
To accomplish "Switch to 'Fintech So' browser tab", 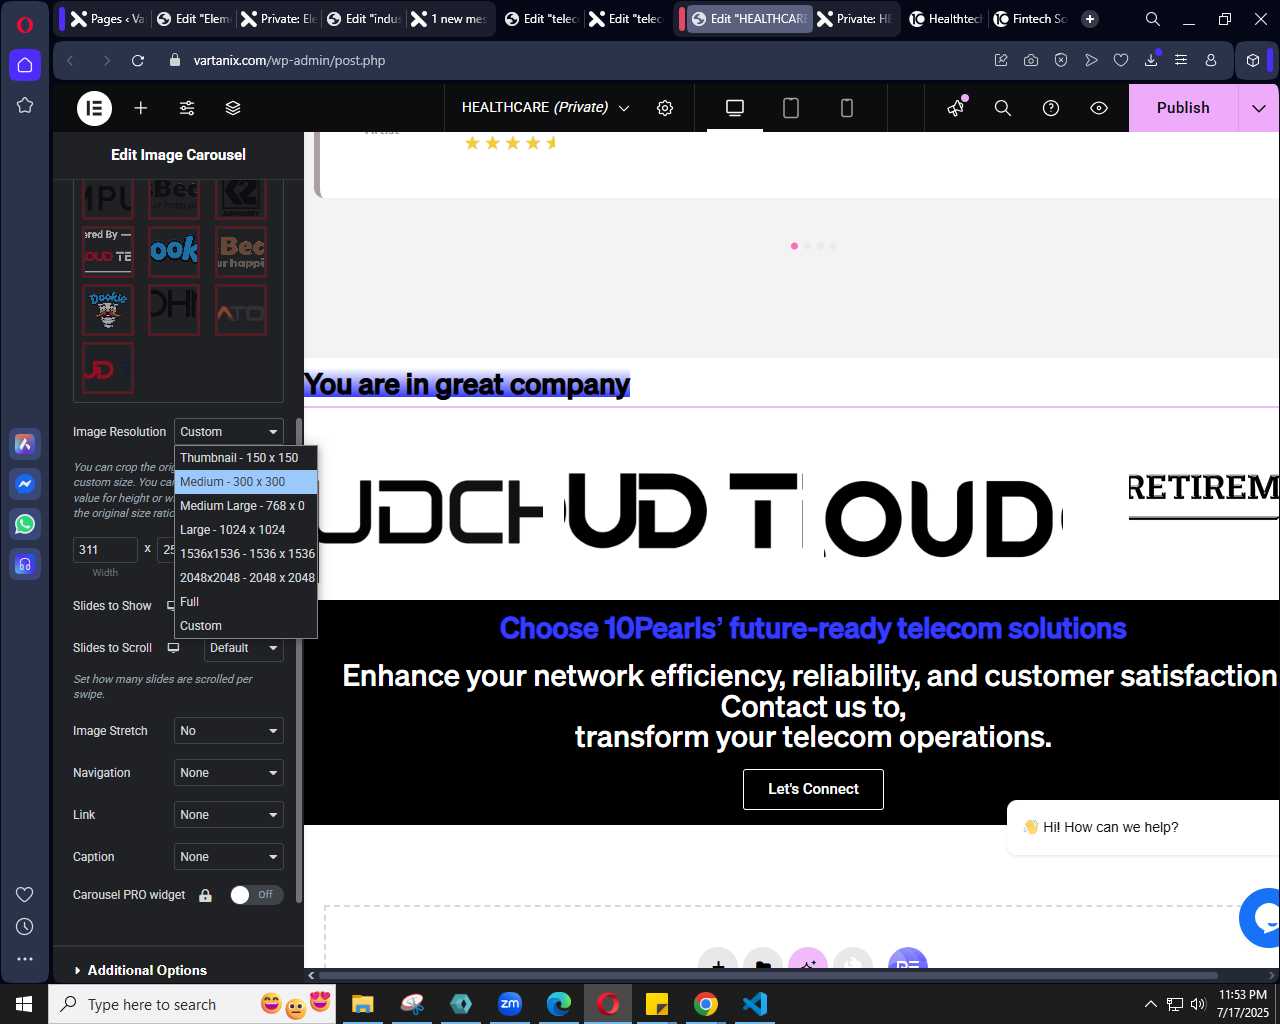I will pyautogui.click(x=1030, y=18).
